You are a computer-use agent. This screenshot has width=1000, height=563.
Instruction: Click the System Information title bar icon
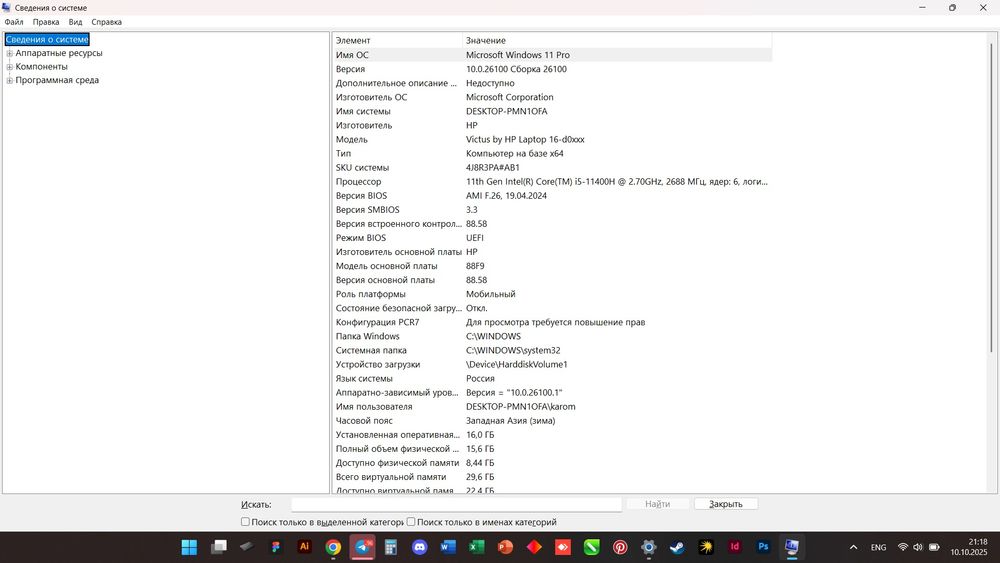tap(6, 8)
